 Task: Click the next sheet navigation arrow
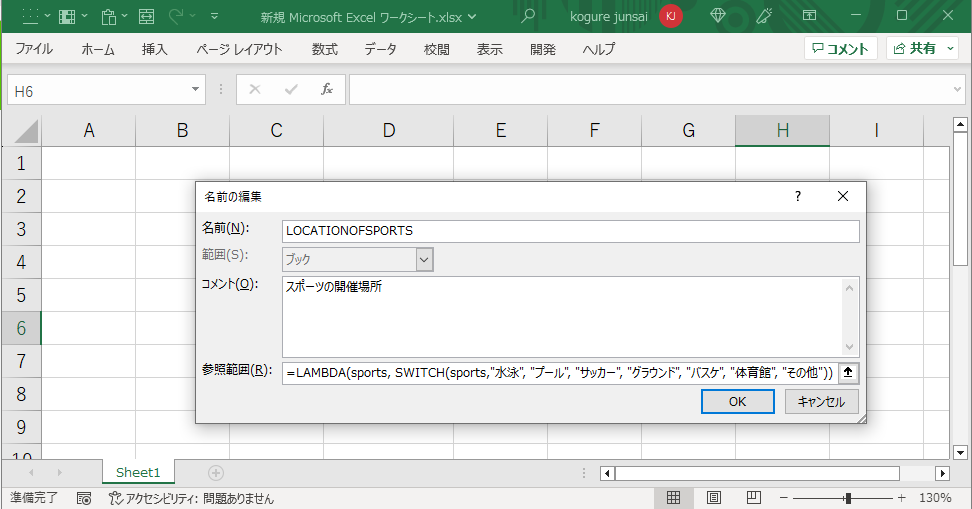60,473
